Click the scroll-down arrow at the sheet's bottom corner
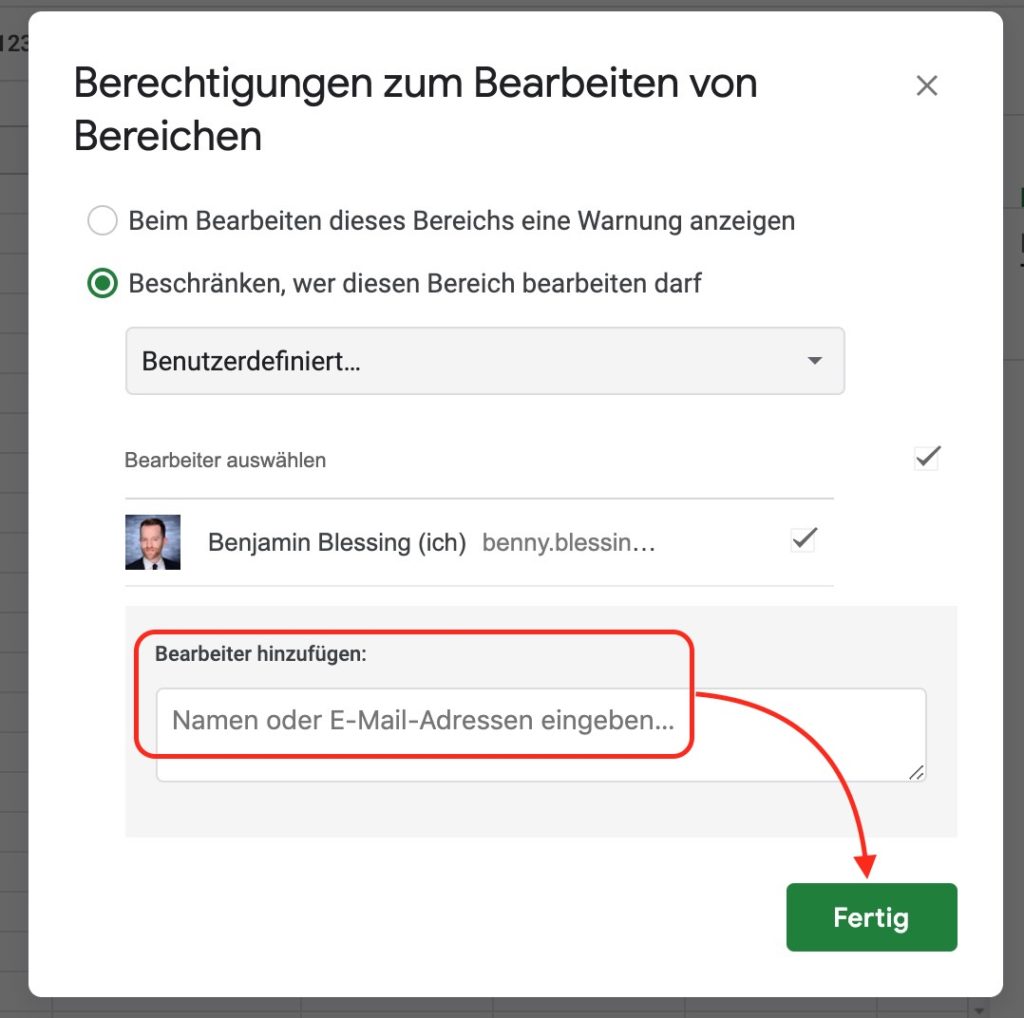This screenshot has height=1018, width=1024. tap(978, 1010)
